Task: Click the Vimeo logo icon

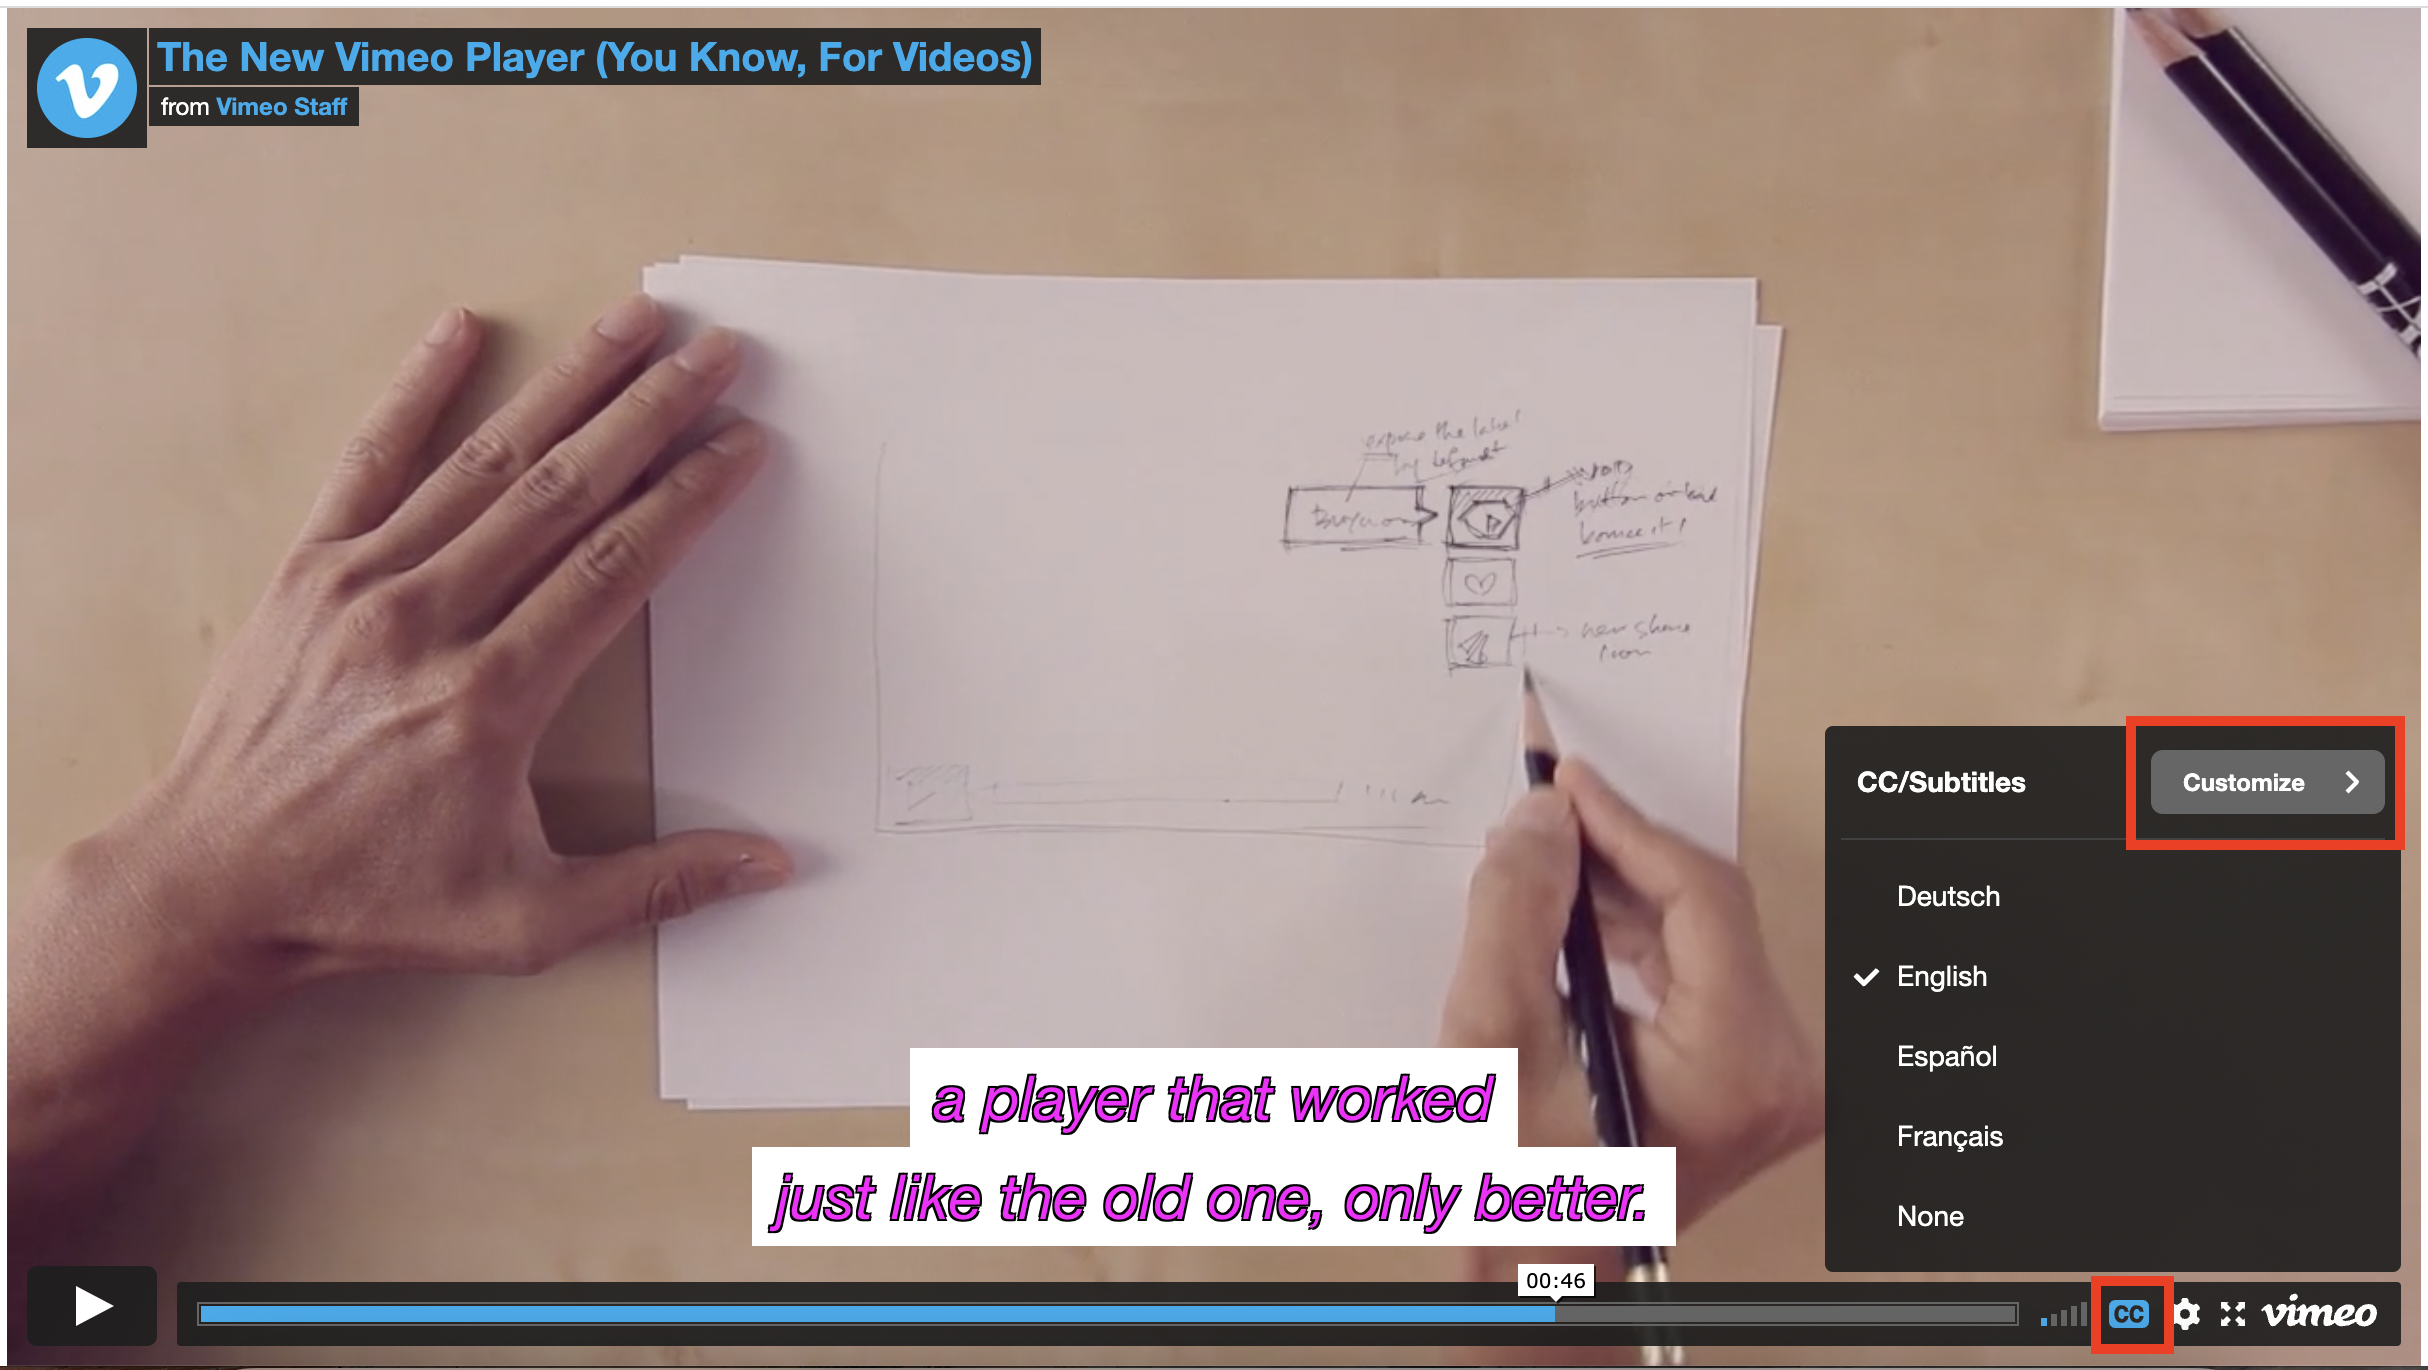Action: (x=87, y=80)
